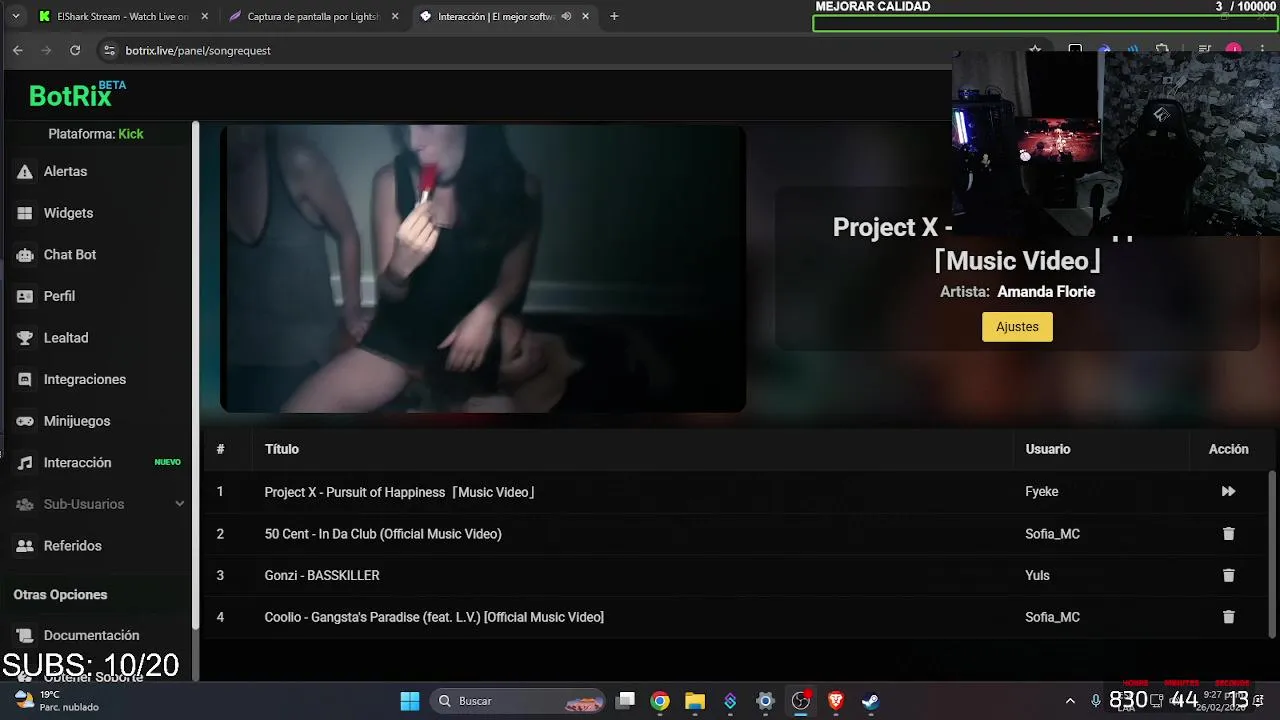1280x720 pixels.
Task: Click the Chat Bot robot icon
Action: tap(25, 255)
